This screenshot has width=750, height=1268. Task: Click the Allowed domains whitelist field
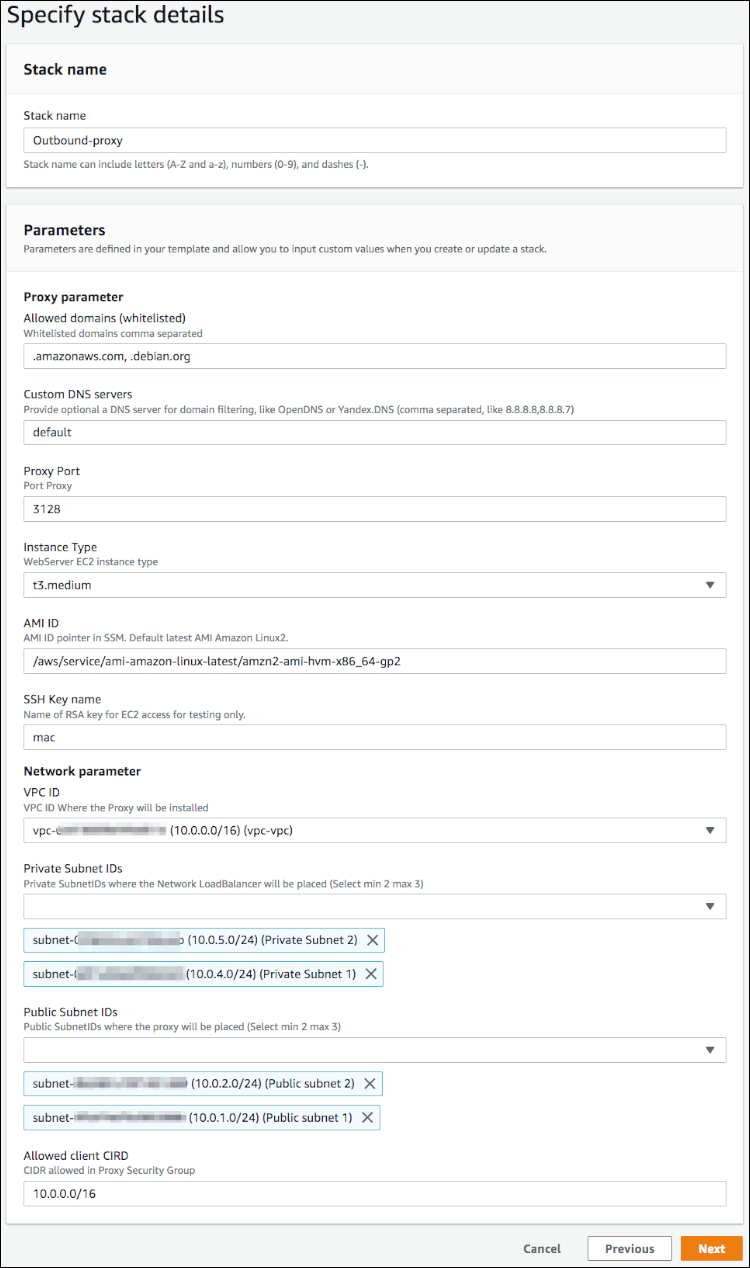375,356
